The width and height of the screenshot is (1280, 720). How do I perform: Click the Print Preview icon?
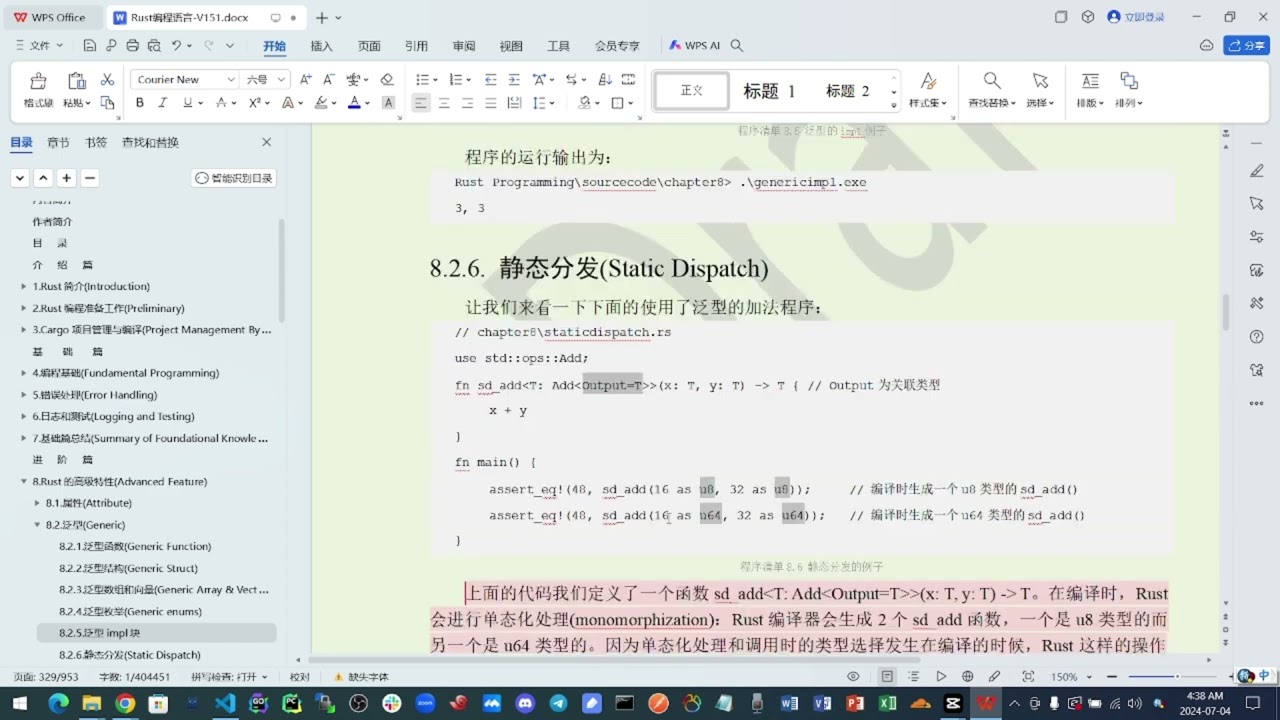click(x=153, y=46)
